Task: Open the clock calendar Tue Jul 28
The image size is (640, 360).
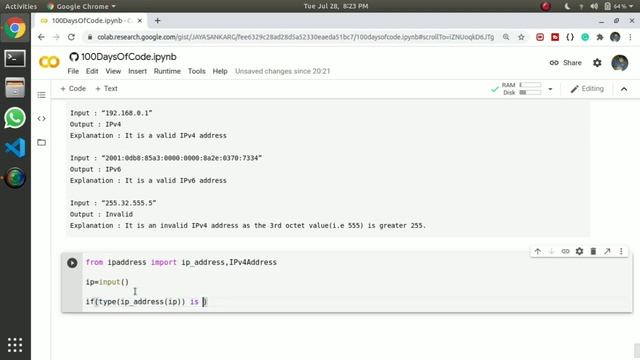Action: click(336, 6)
